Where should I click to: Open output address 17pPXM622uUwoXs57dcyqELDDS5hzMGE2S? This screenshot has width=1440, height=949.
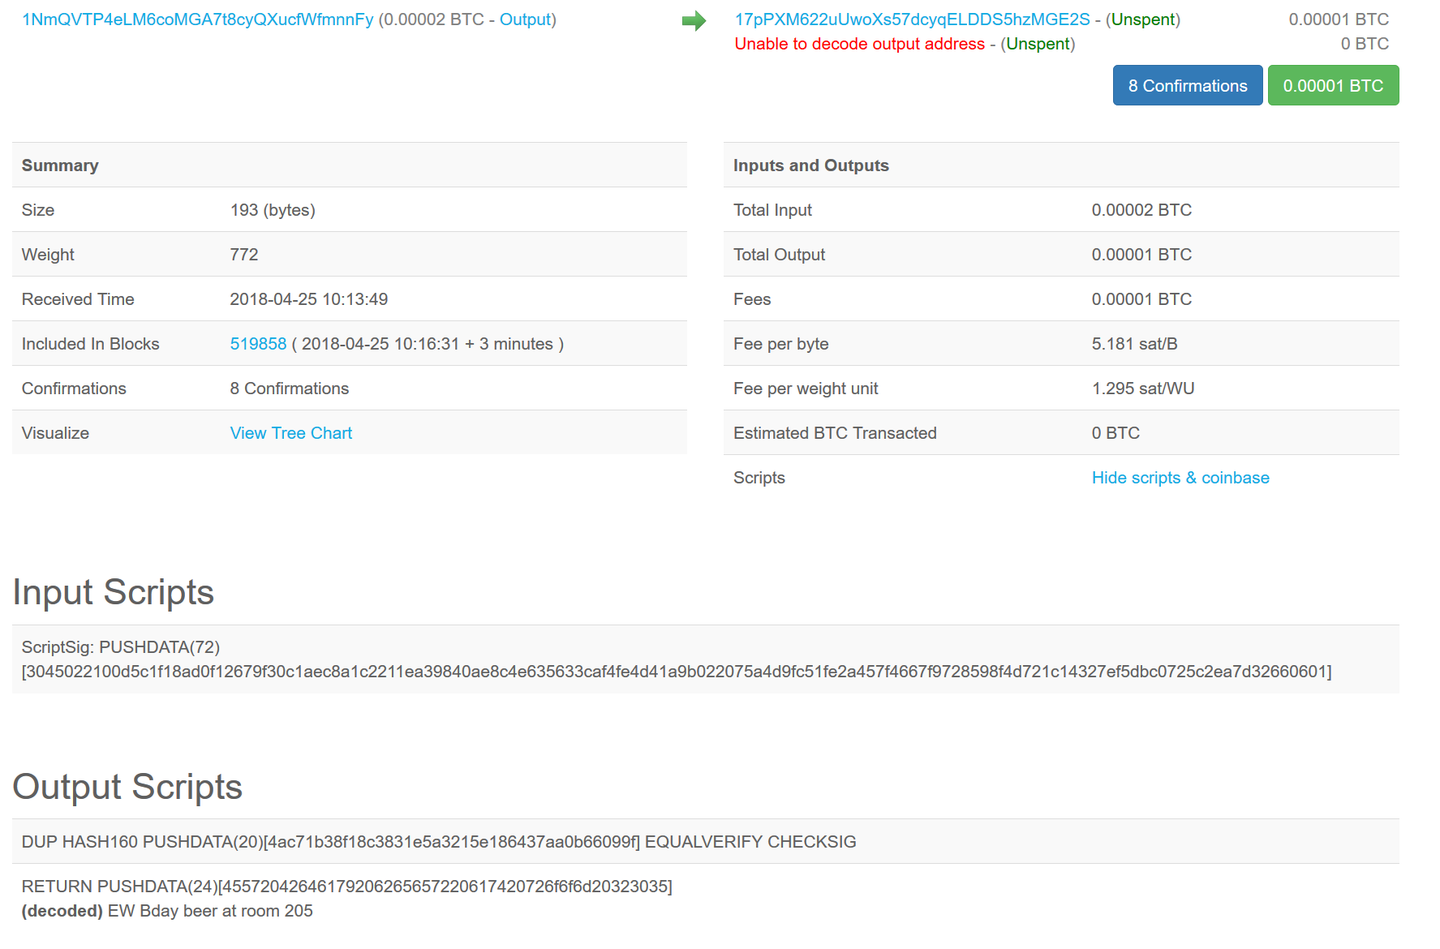click(x=912, y=20)
